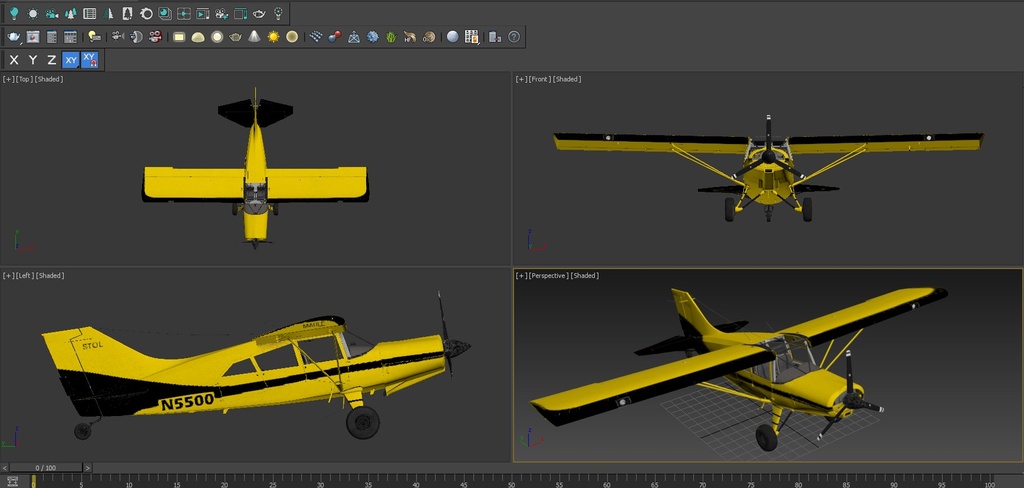Screen dimensions: 1024x488
Task: Click the help question mark icon
Action: (x=514, y=37)
